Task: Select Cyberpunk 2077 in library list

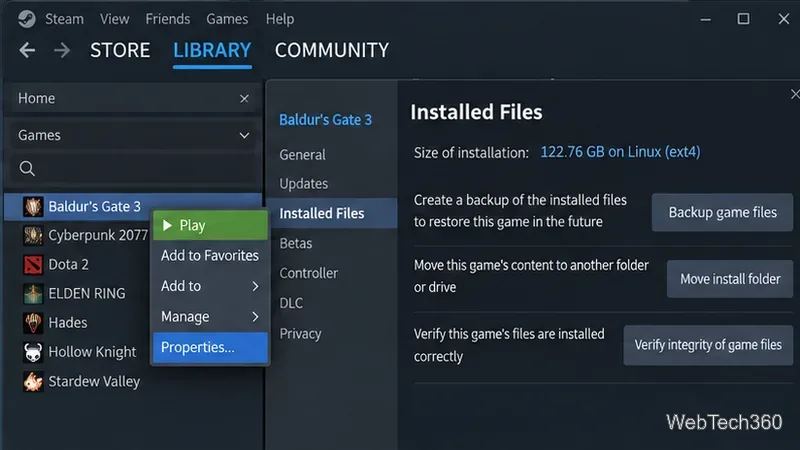Action: (98, 236)
